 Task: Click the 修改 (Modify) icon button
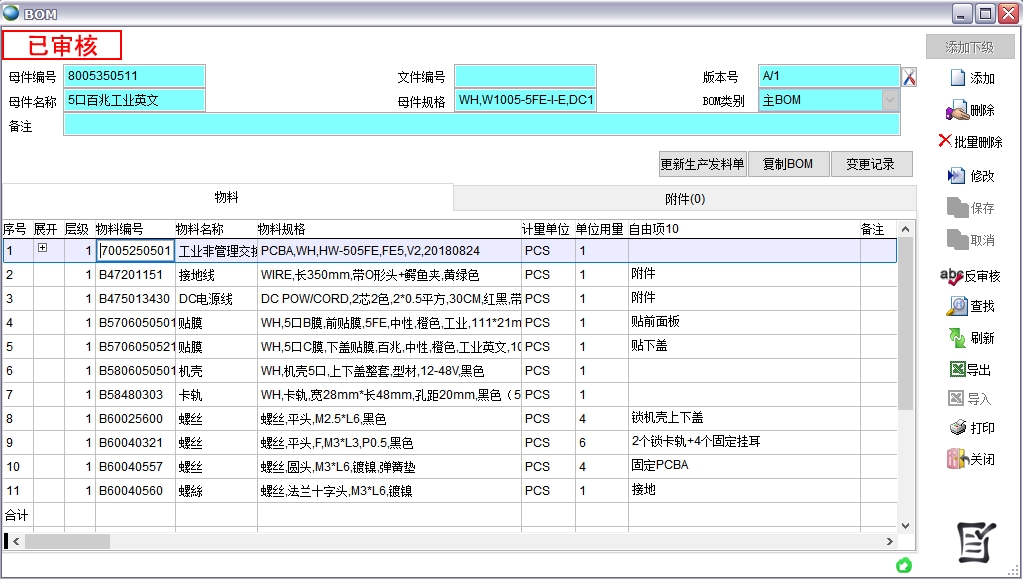(x=970, y=176)
